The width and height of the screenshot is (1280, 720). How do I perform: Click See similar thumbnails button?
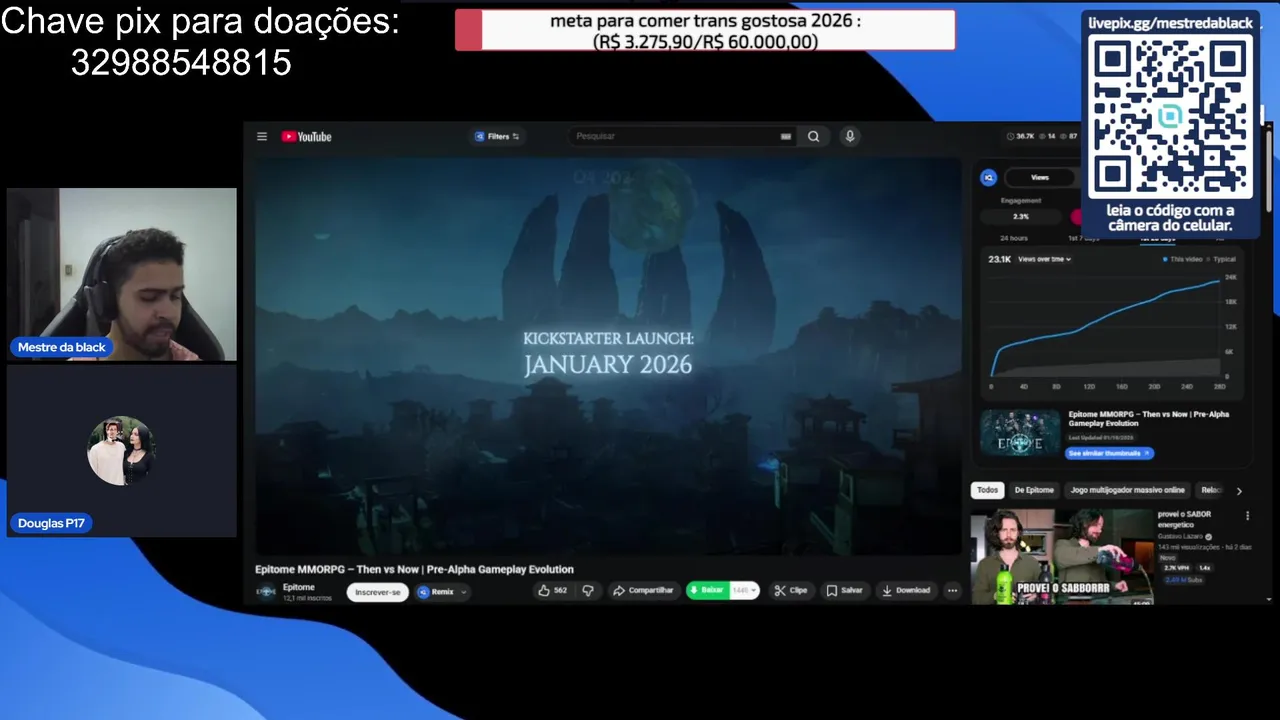tap(1110, 453)
